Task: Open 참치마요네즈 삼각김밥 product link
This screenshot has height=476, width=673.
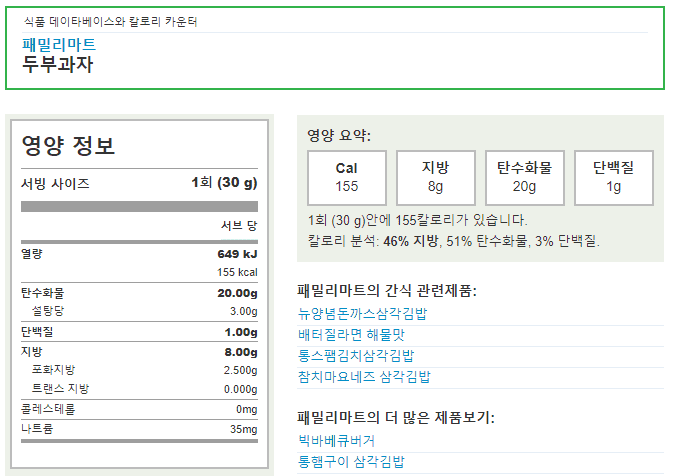Action: point(364,377)
